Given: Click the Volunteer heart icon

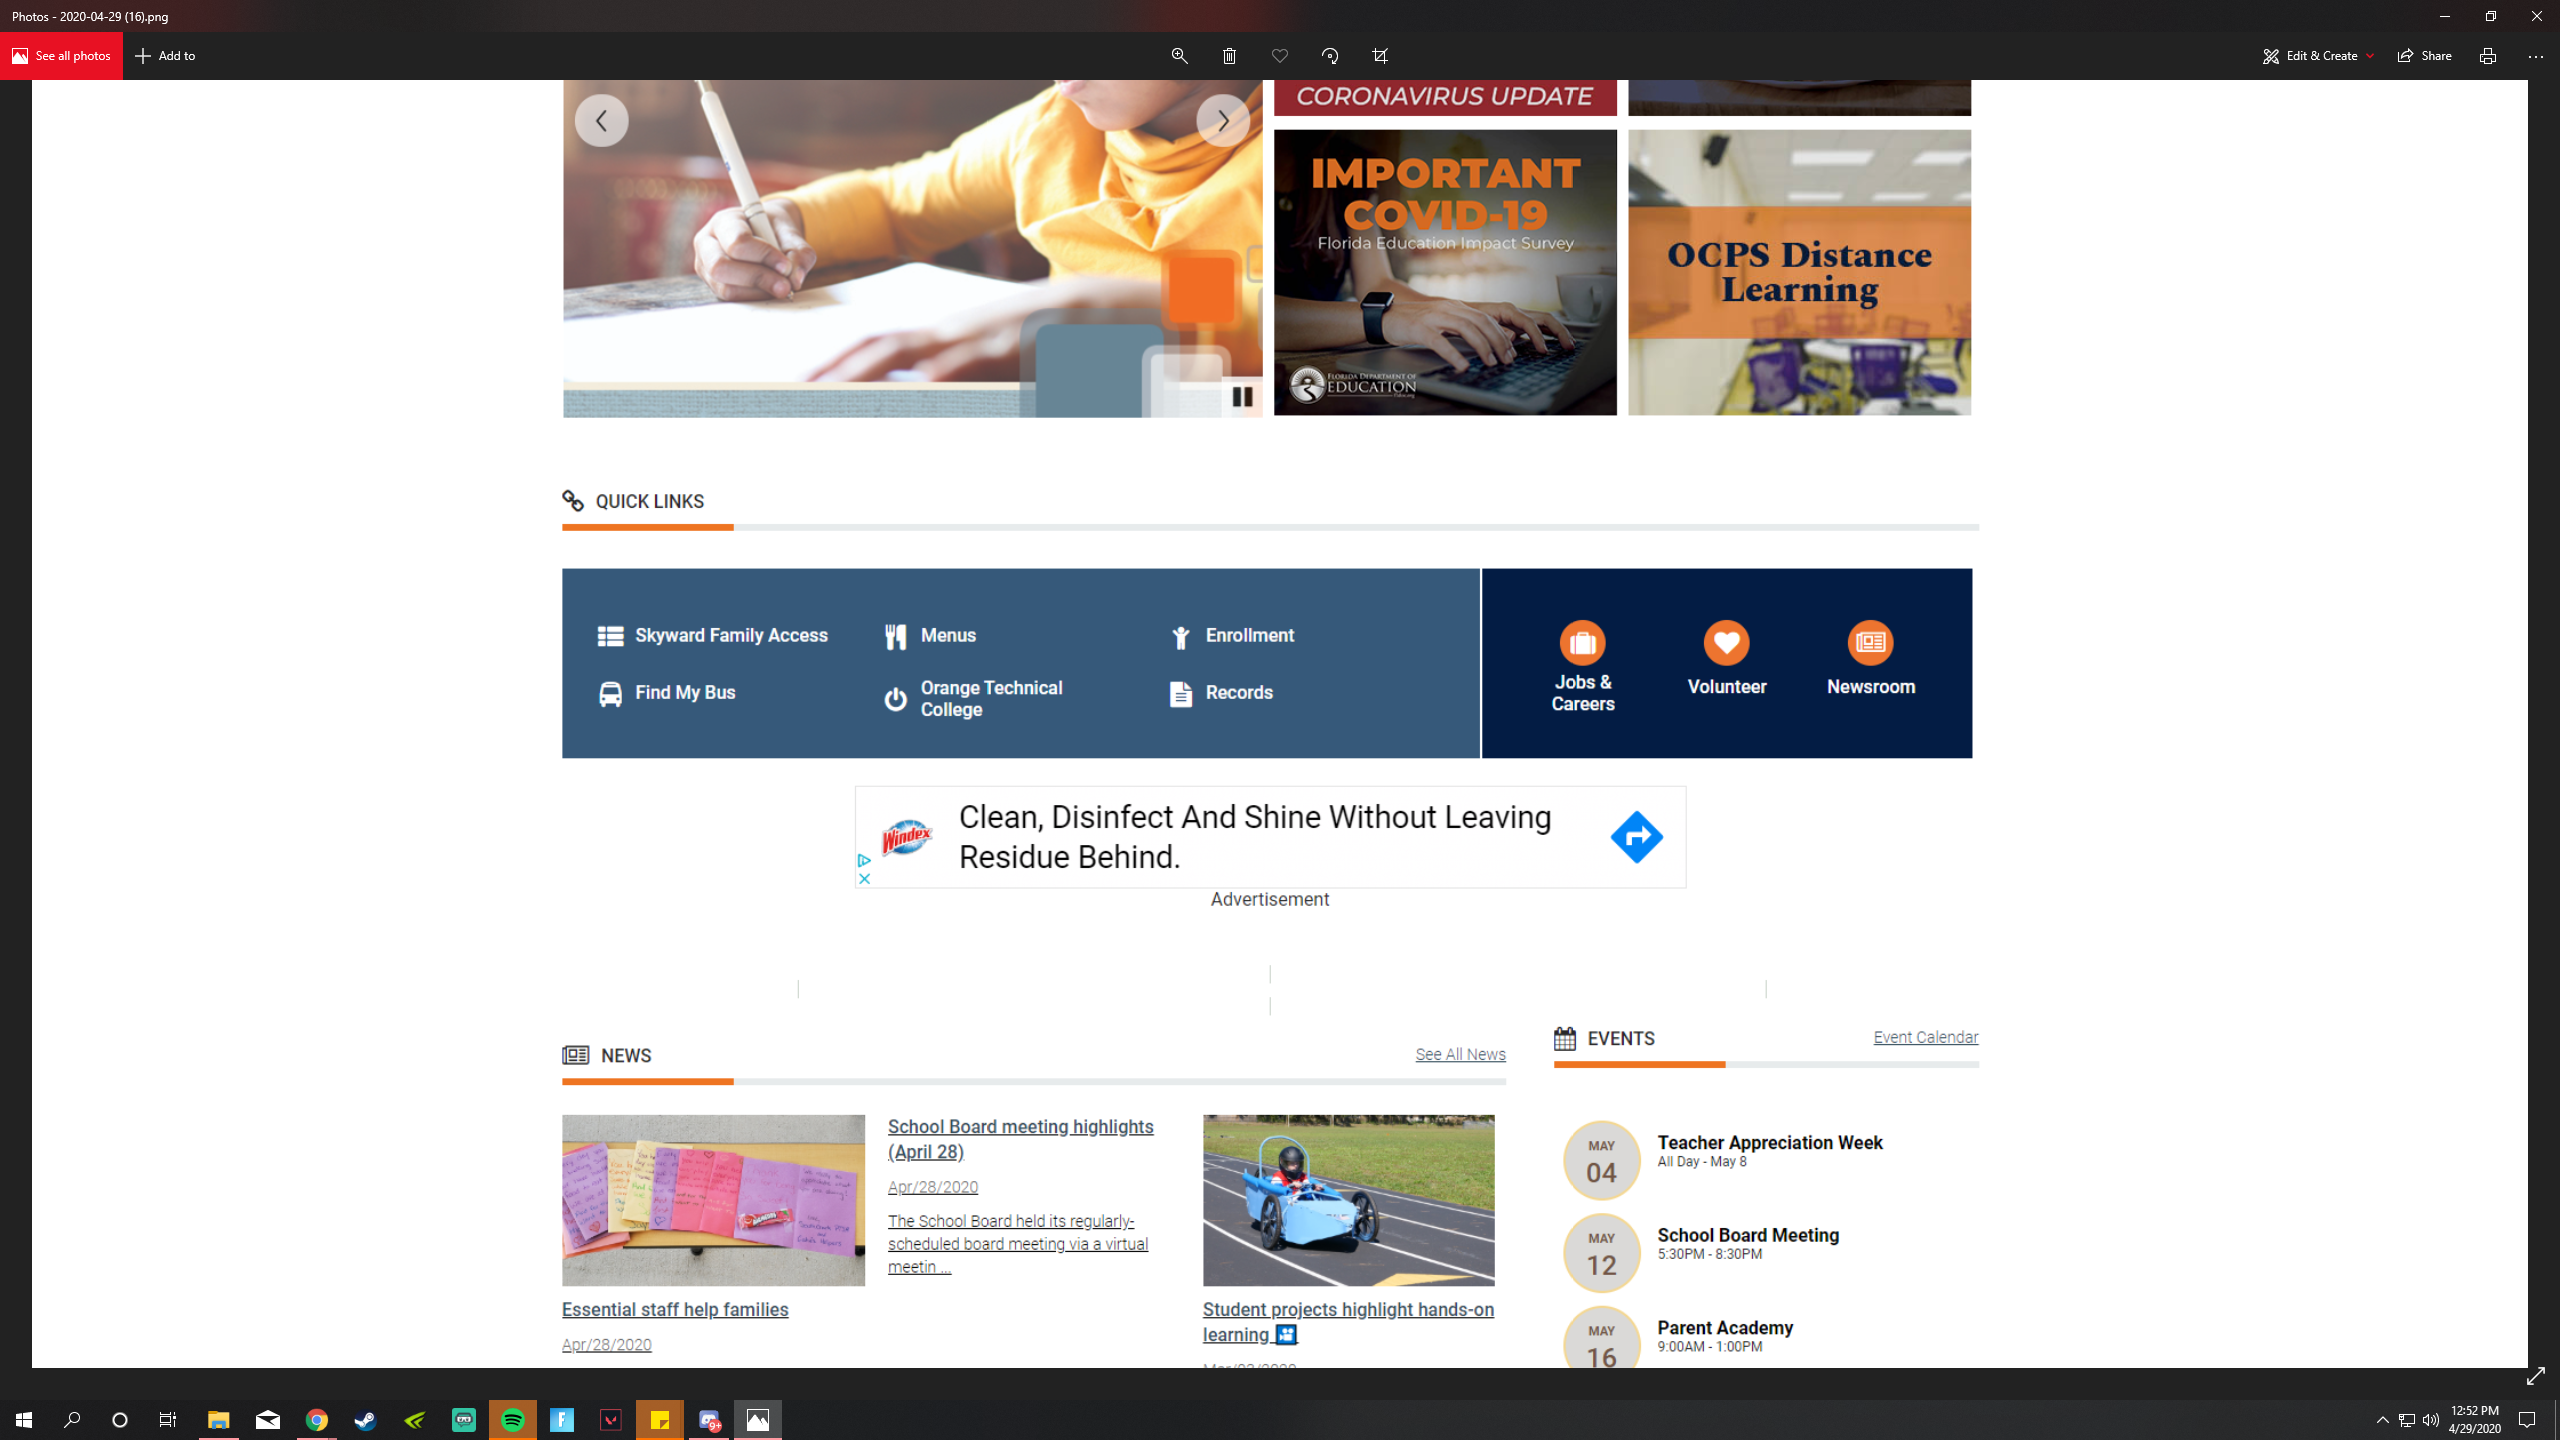Looking at the screenshot, I should [1726, 643].
